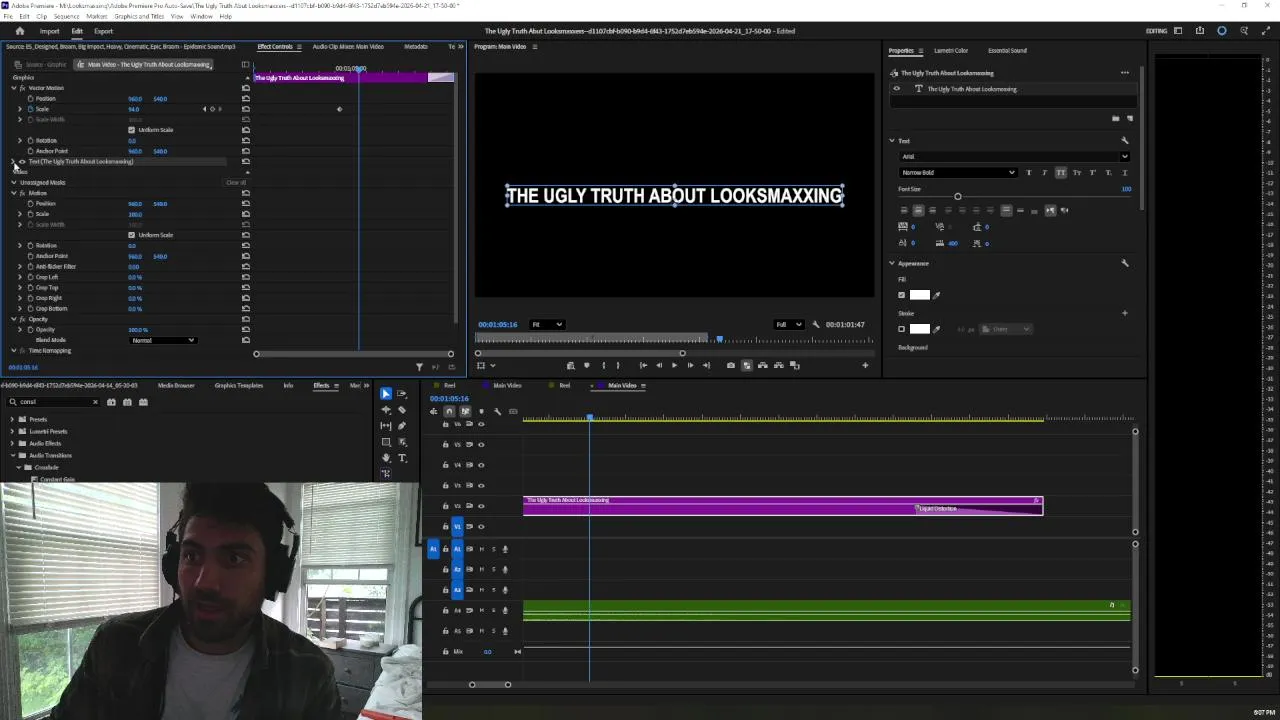Toggle the Effect Controls filter properties funnel icon
The width and height of the screenshot is (1280, 720).
pos(419,367)
